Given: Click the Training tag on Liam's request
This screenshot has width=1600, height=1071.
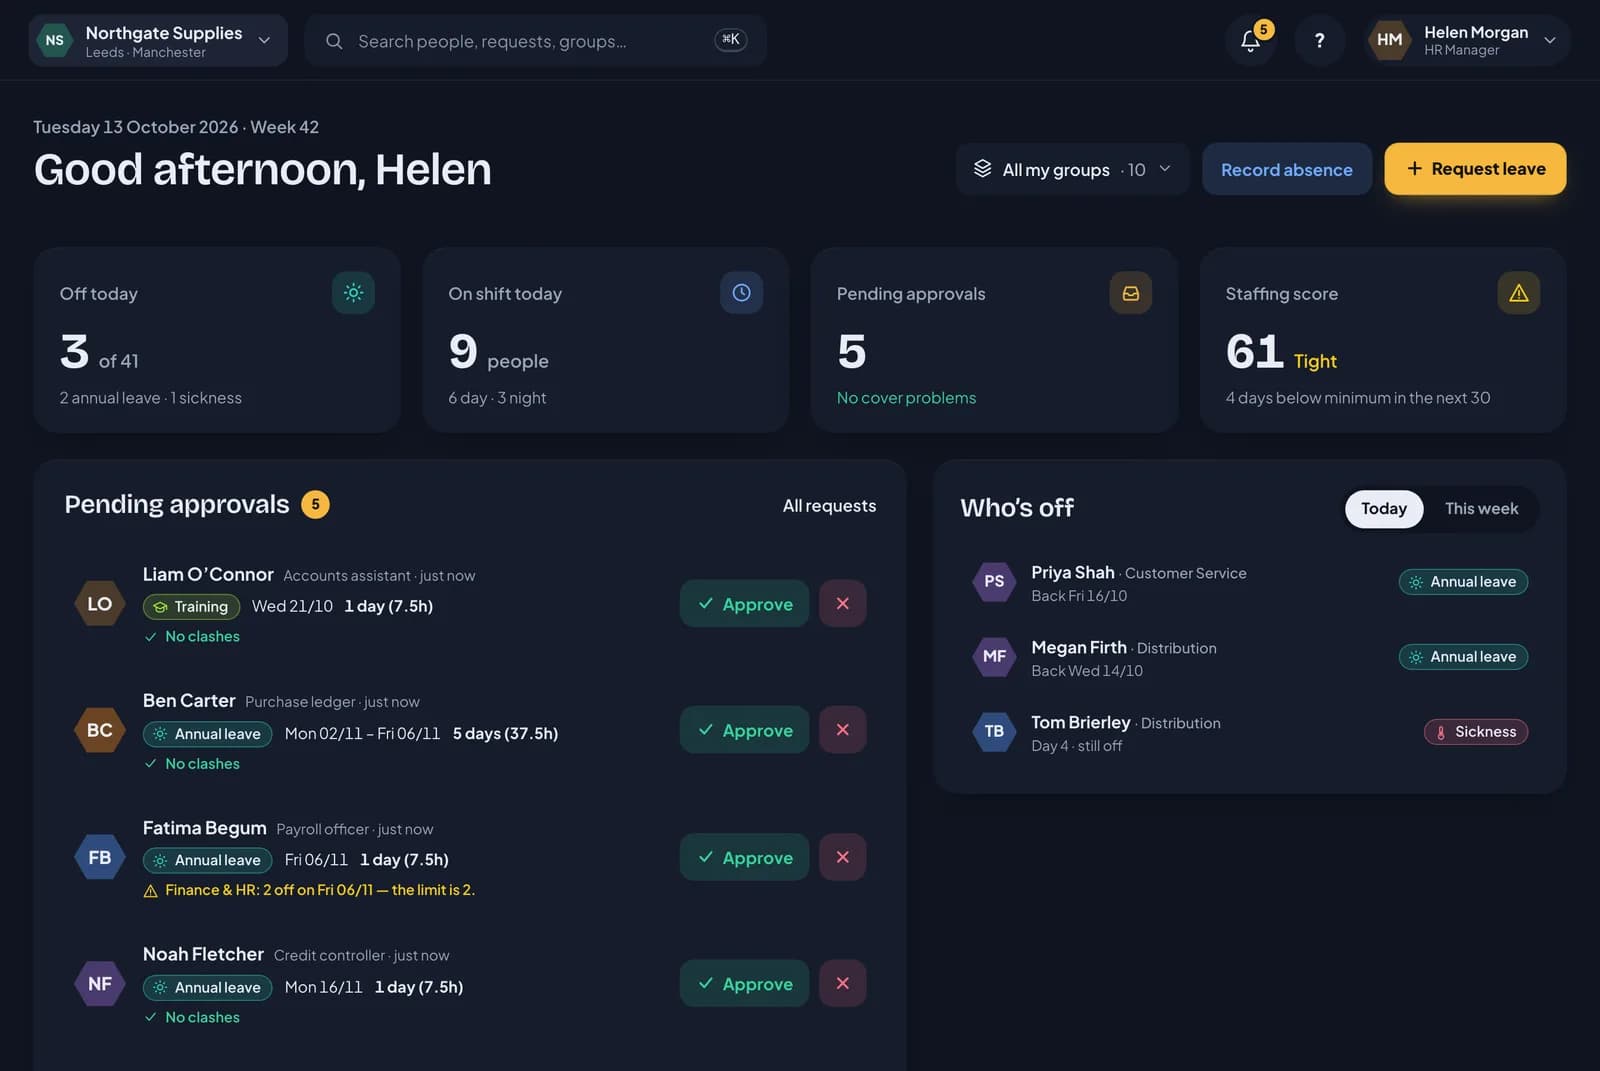Looking at the screenshot, I should (192, 607).
